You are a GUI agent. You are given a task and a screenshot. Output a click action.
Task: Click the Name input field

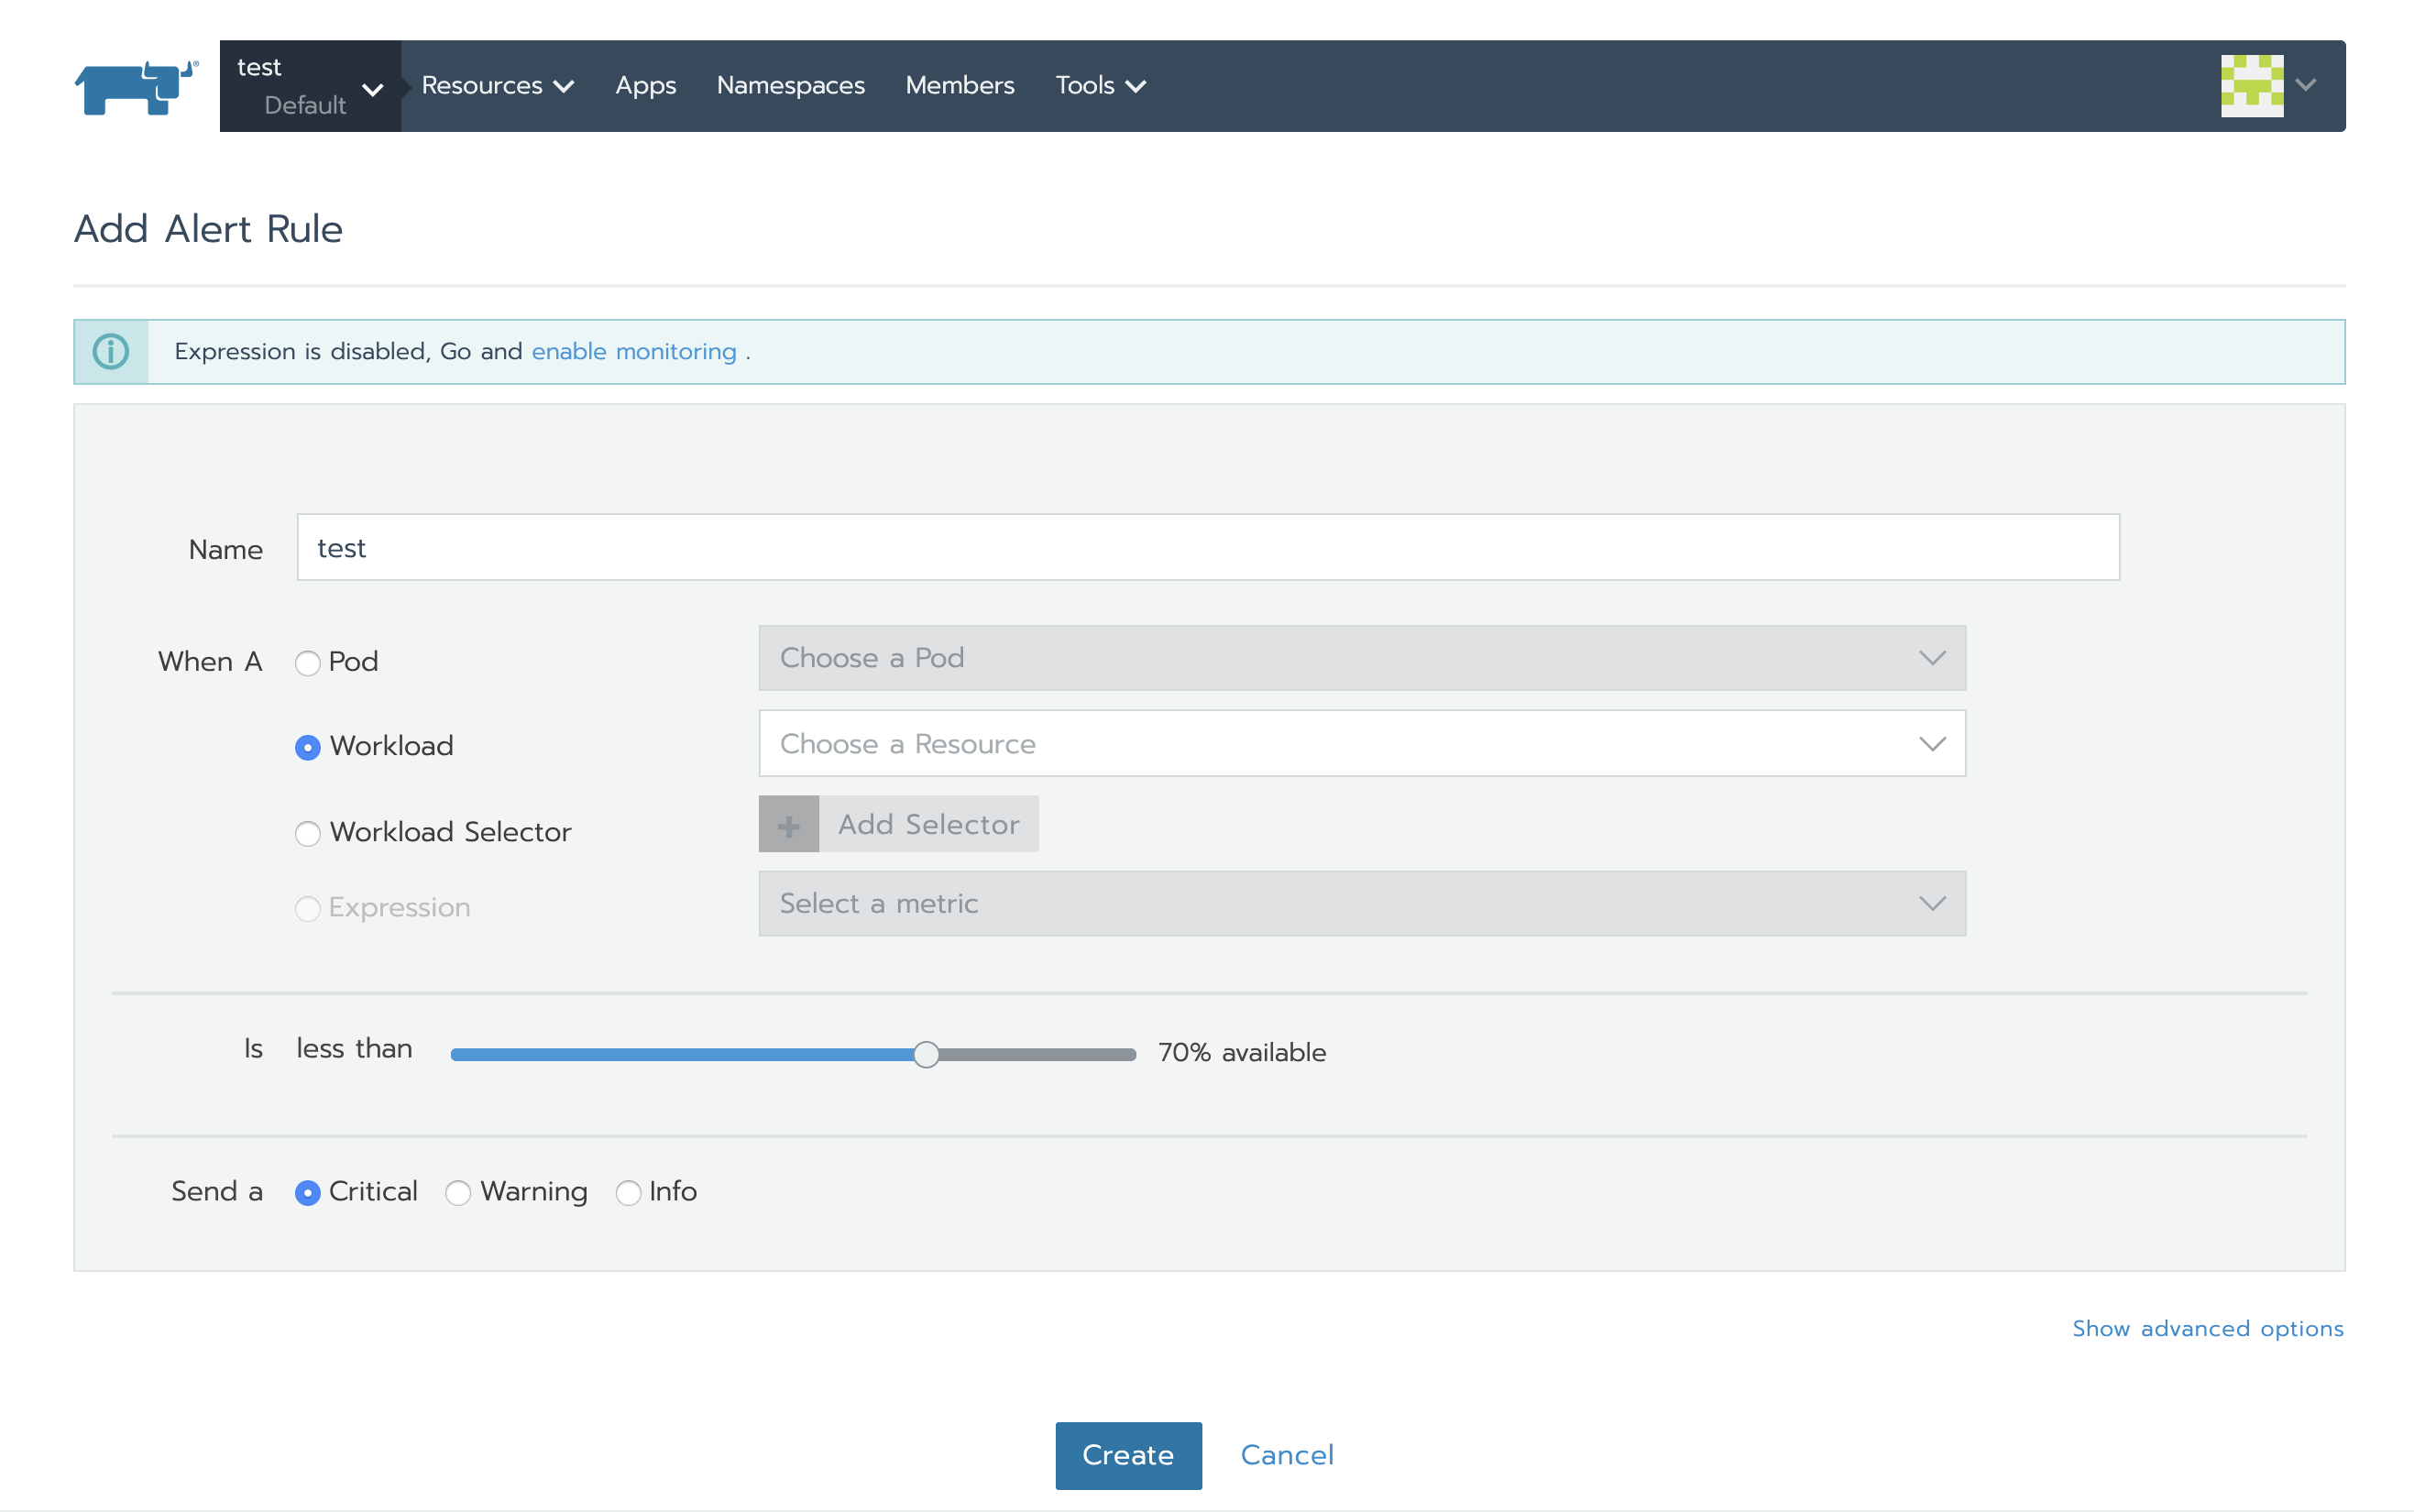(1207, 548)
